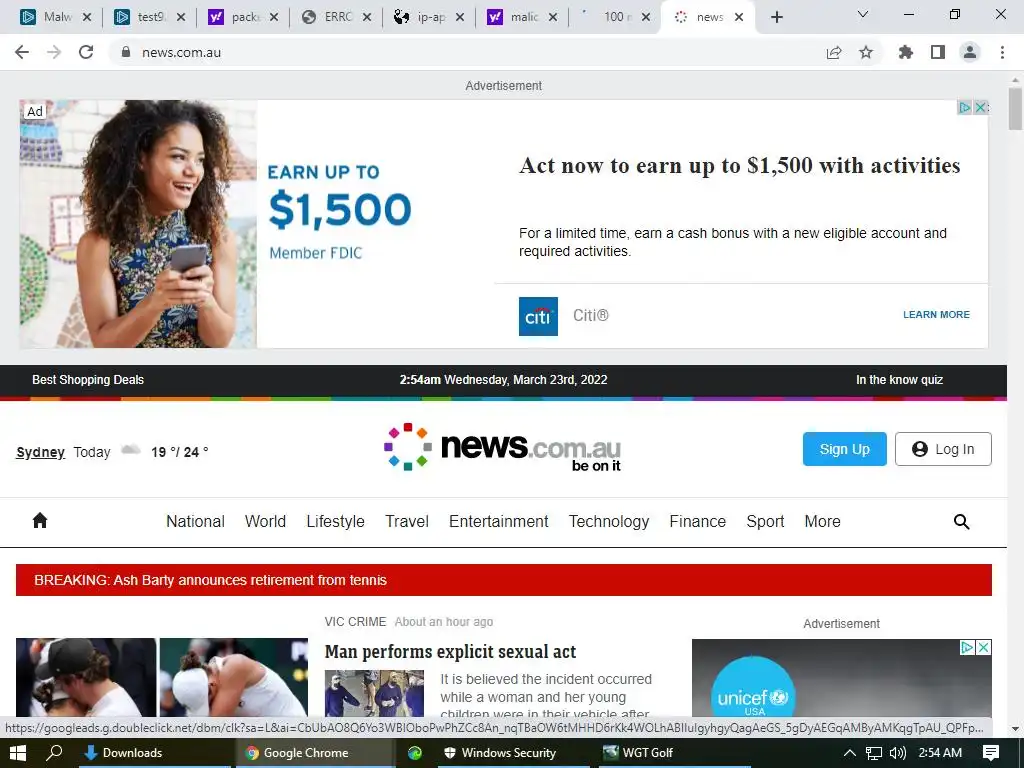Open Ash Barty embracing photo thumbnail
This screenshot has width=1024, height=768.
click(86, 677)
